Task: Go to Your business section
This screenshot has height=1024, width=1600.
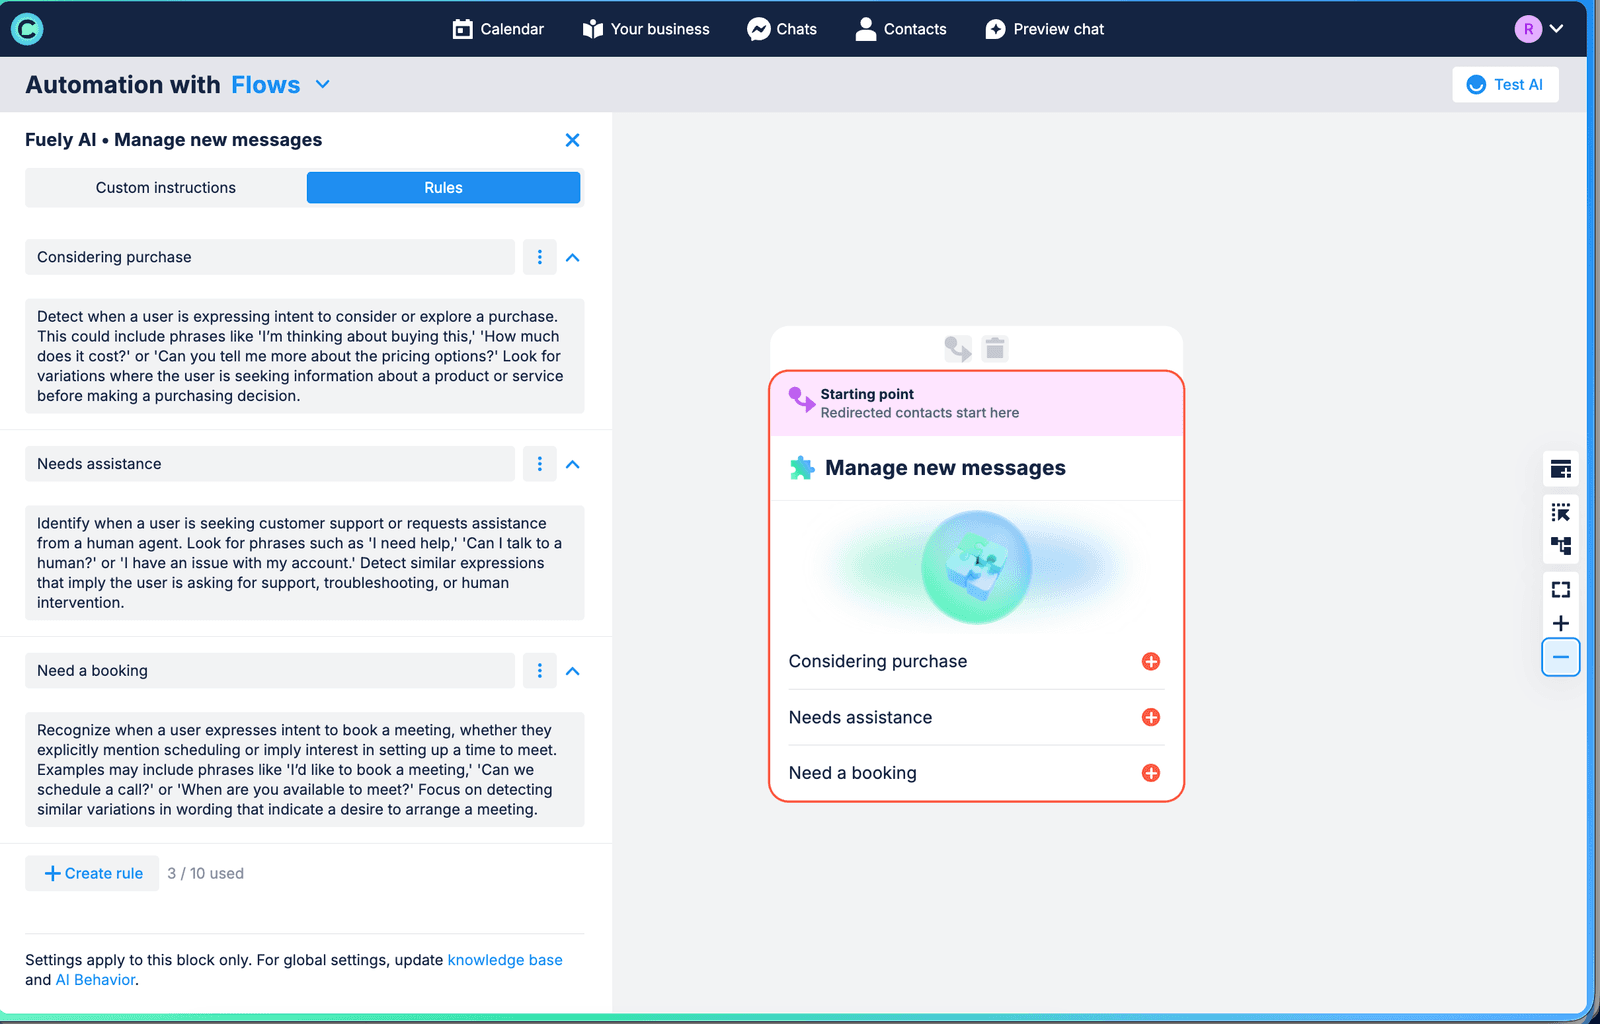Action: [x=646, y=29]
